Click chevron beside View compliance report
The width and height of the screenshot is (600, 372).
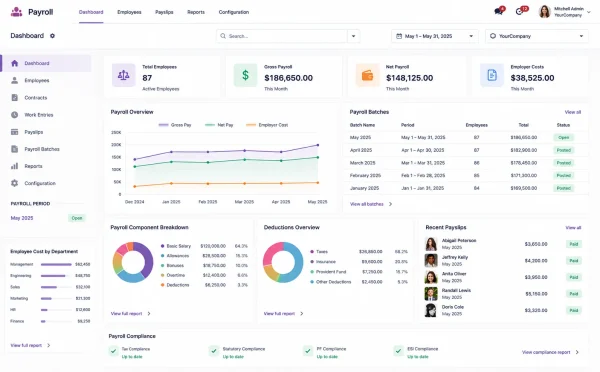click(x=577, y=352)
